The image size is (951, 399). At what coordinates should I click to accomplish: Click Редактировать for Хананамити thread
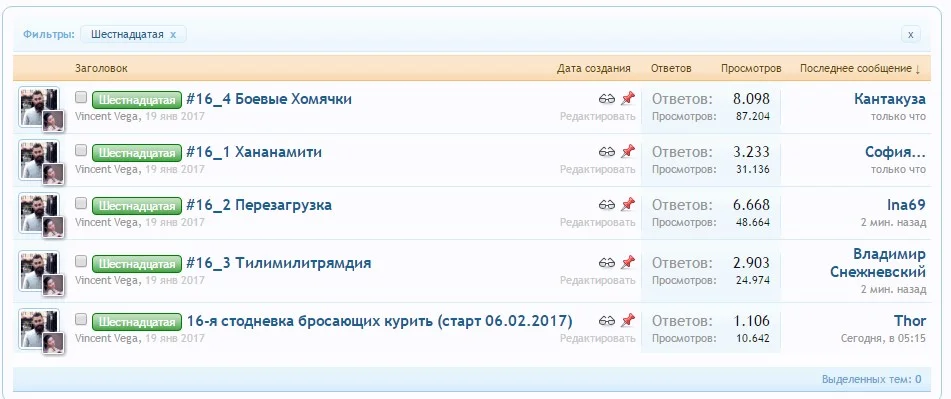(x=597, y=169)
